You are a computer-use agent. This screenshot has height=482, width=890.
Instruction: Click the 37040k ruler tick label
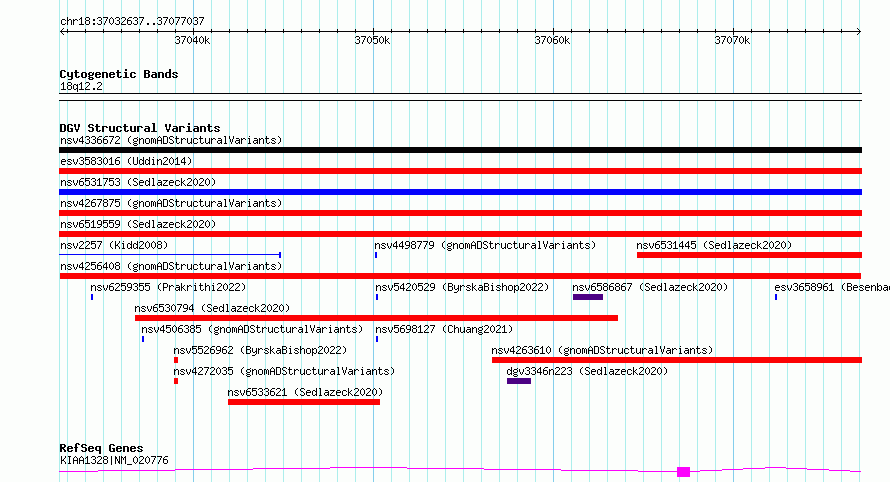click(x=192, y=40)
